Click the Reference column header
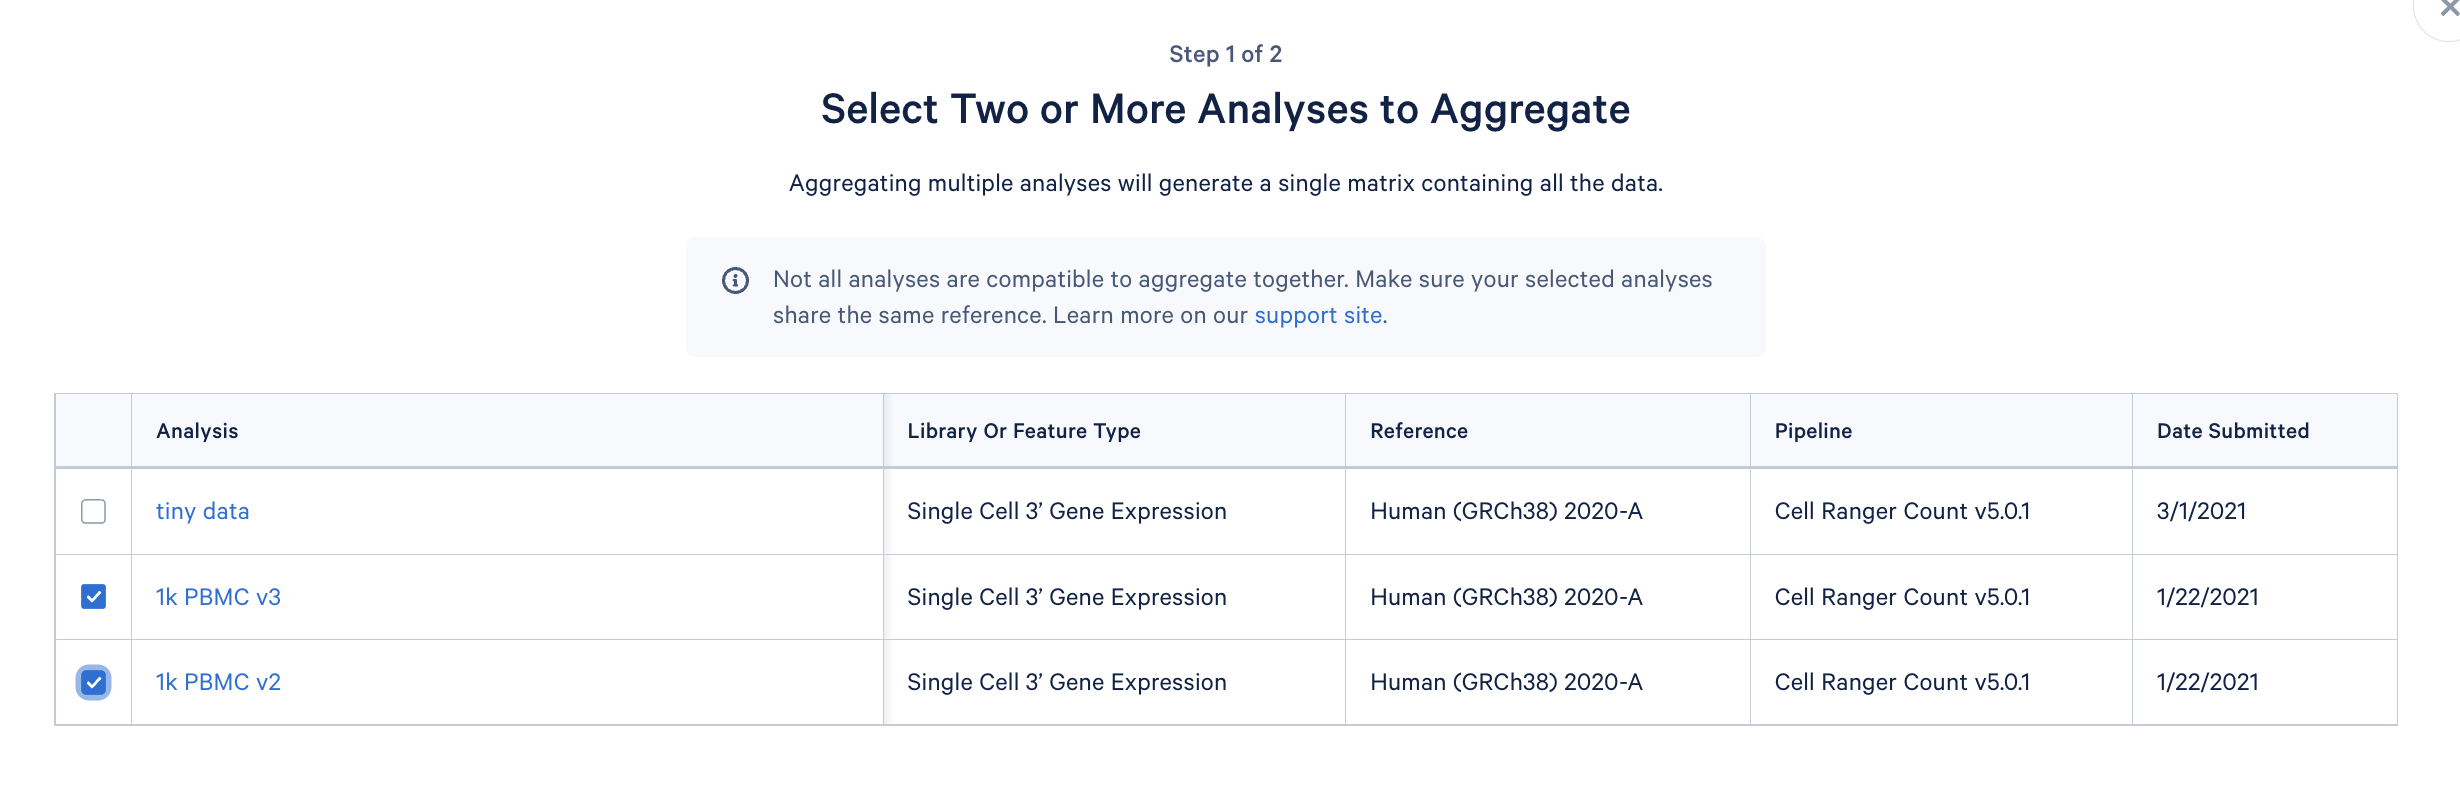 click(1418, 431)
